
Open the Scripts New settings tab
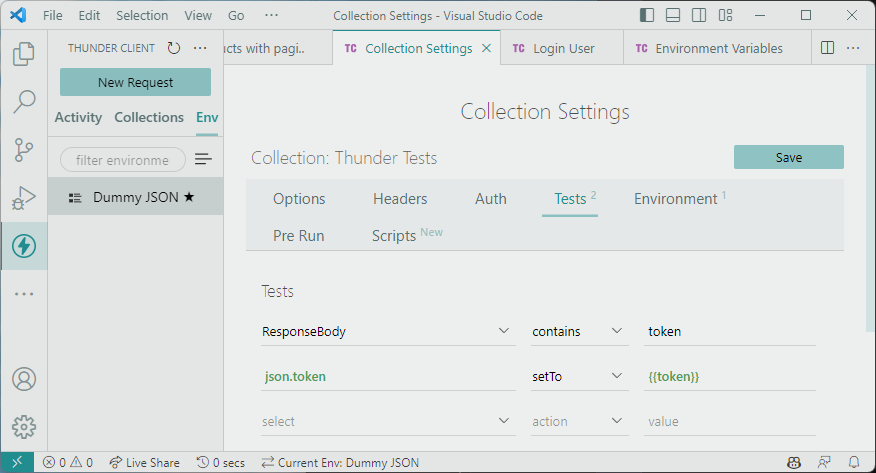(407, 236)
